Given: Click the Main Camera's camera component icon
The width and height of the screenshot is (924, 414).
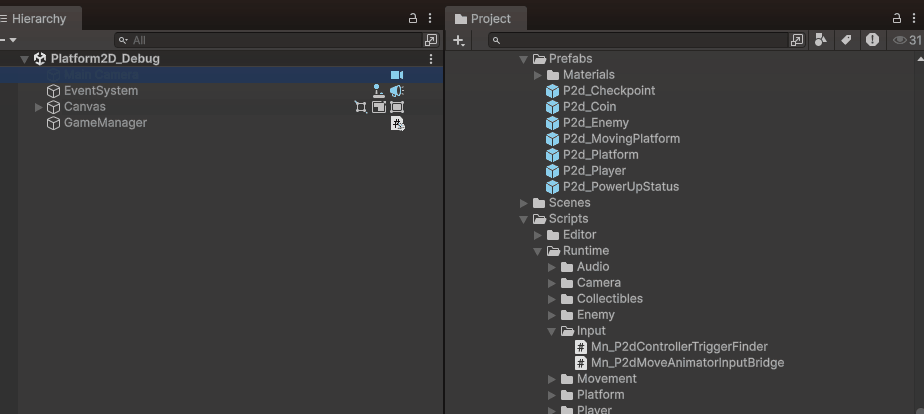Looking at the screenshot, I should [397, 75].
